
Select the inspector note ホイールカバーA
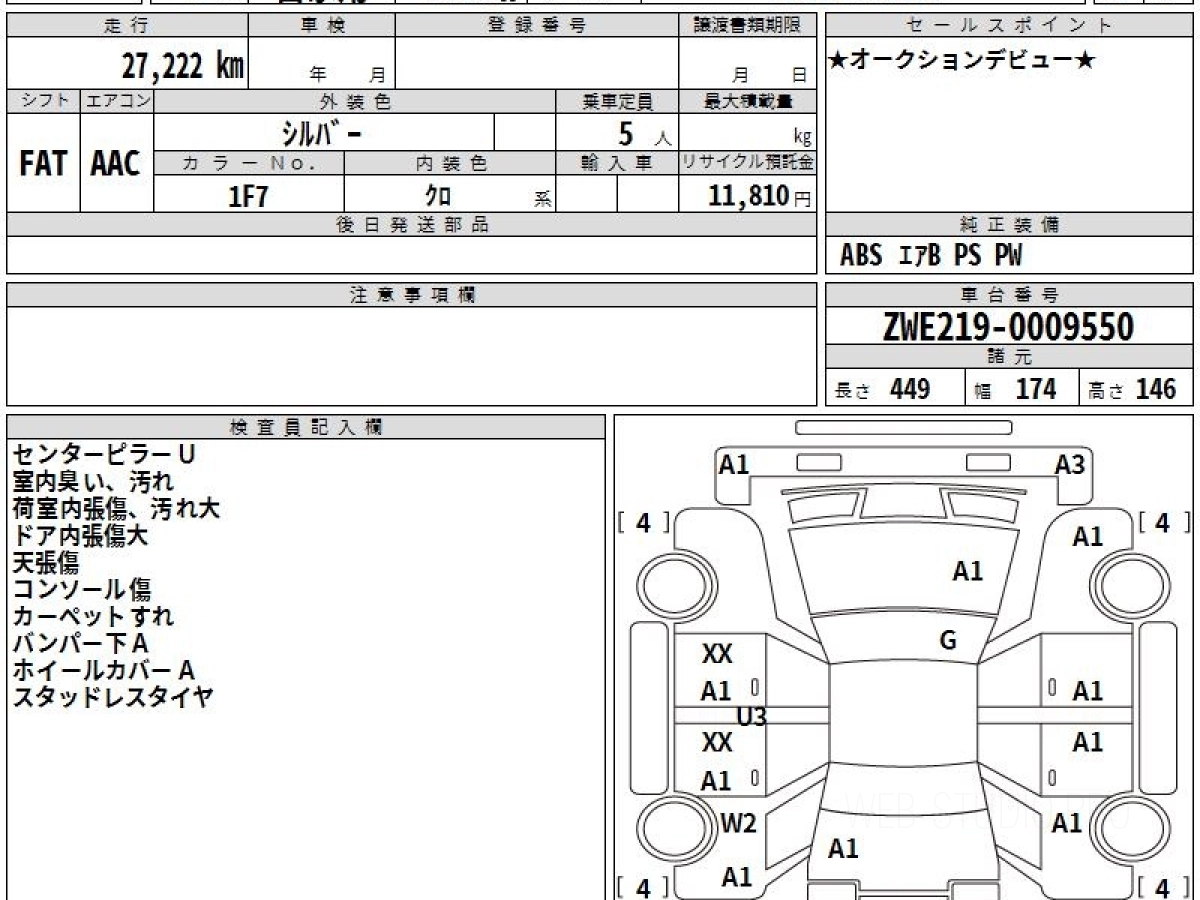(x=103, y=670)
